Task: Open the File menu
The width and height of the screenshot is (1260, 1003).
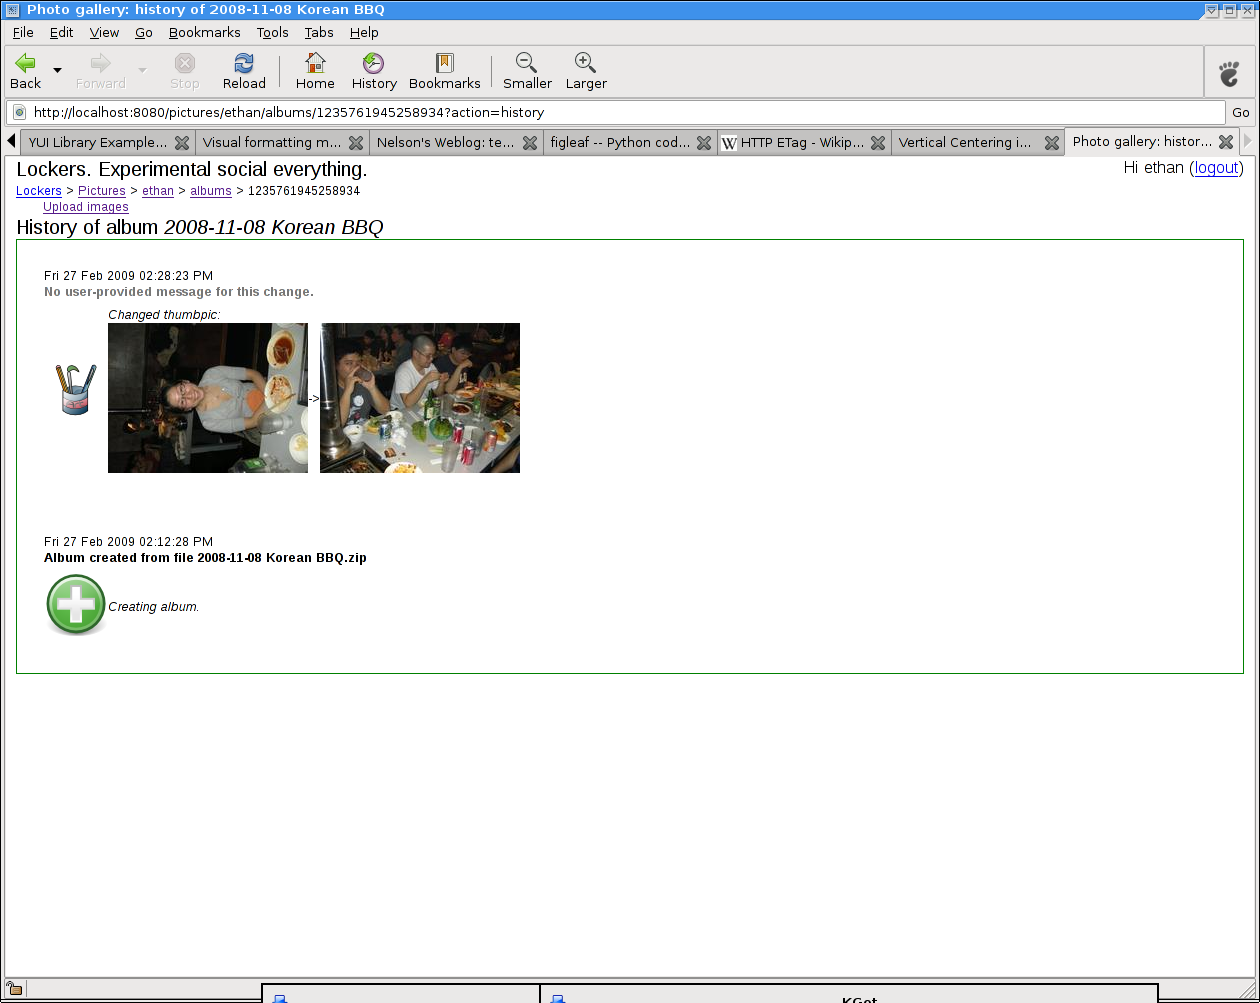Action: pyautogui.click(x=23, y=32)
